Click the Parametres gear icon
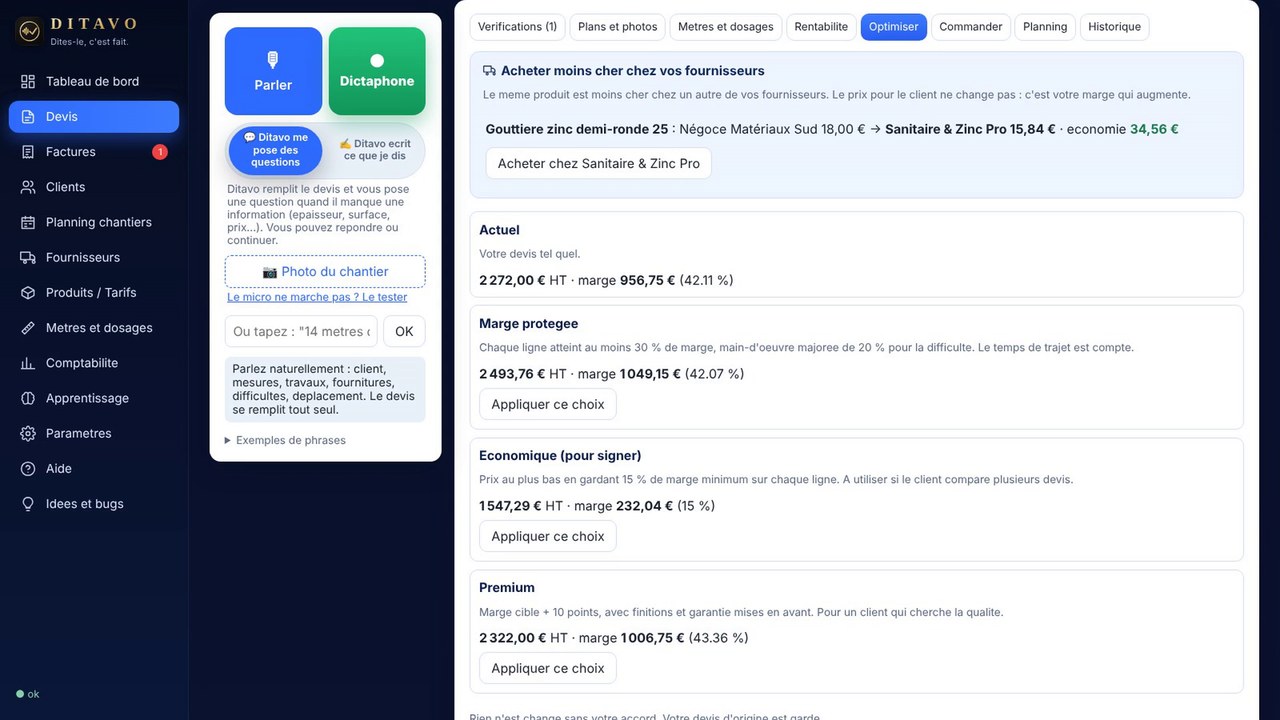The height and width of the screenshot is (720, 1280). (x=28, y=433)
